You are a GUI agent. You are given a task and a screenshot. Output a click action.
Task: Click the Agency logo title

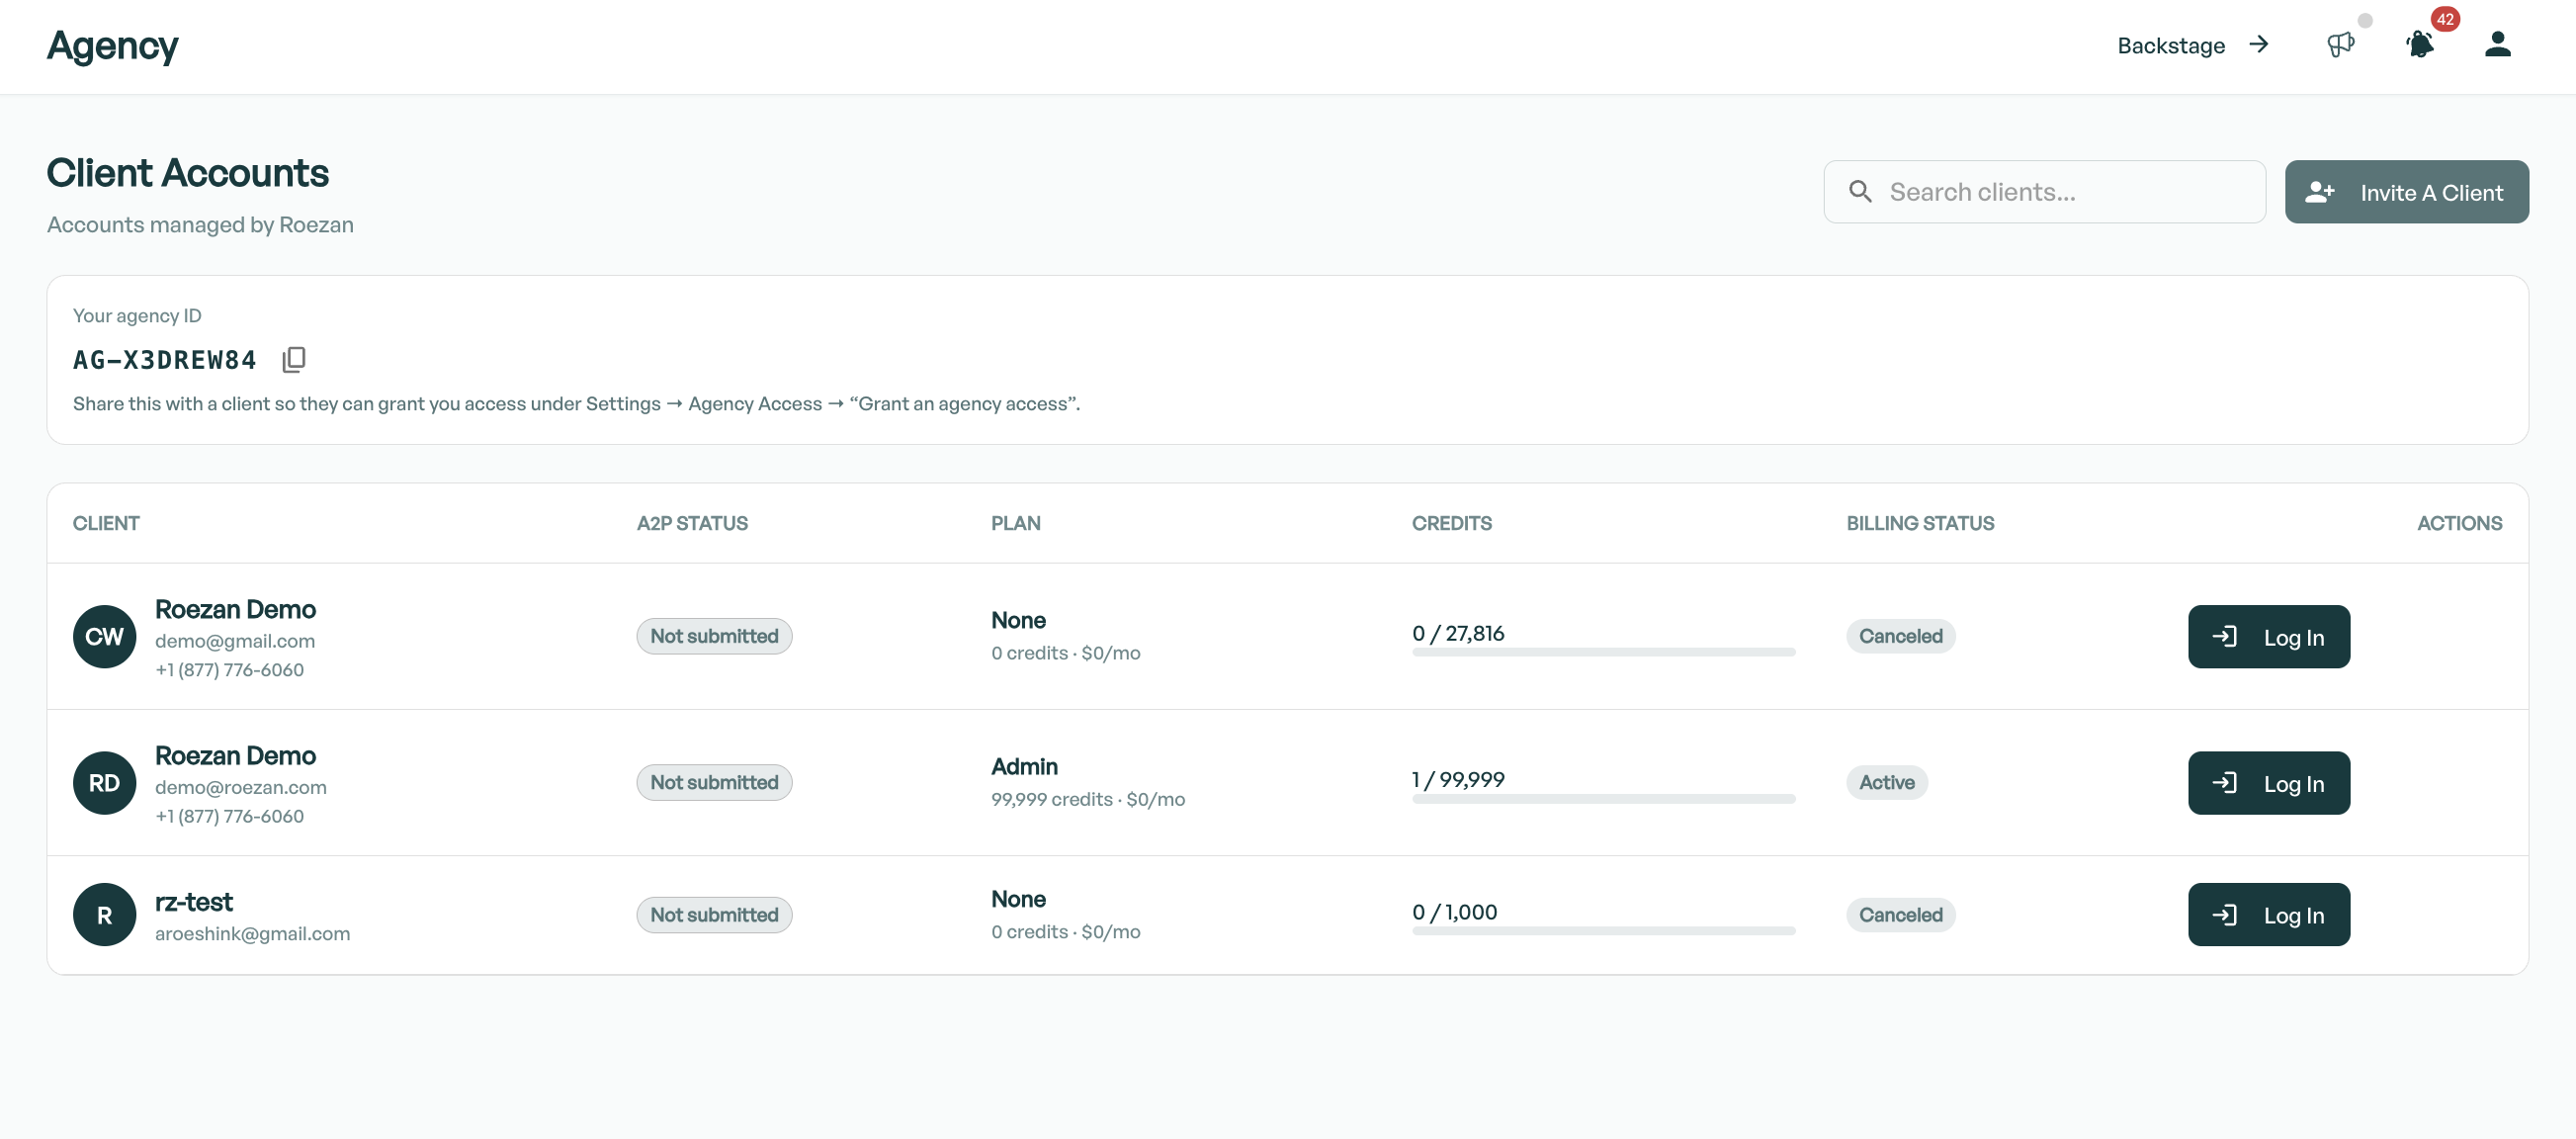coord(113,46)
